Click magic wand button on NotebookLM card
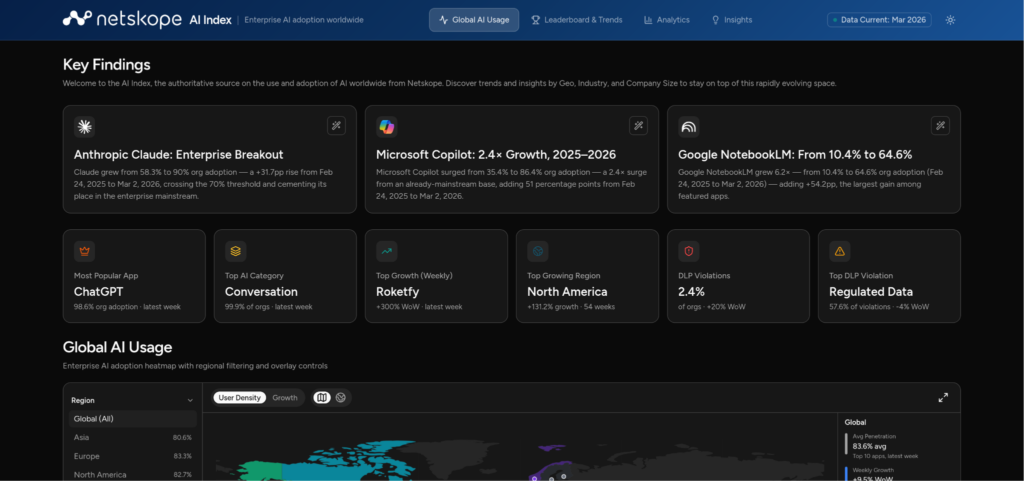This screenshot has width=1024, height=481. click(940, 126)
